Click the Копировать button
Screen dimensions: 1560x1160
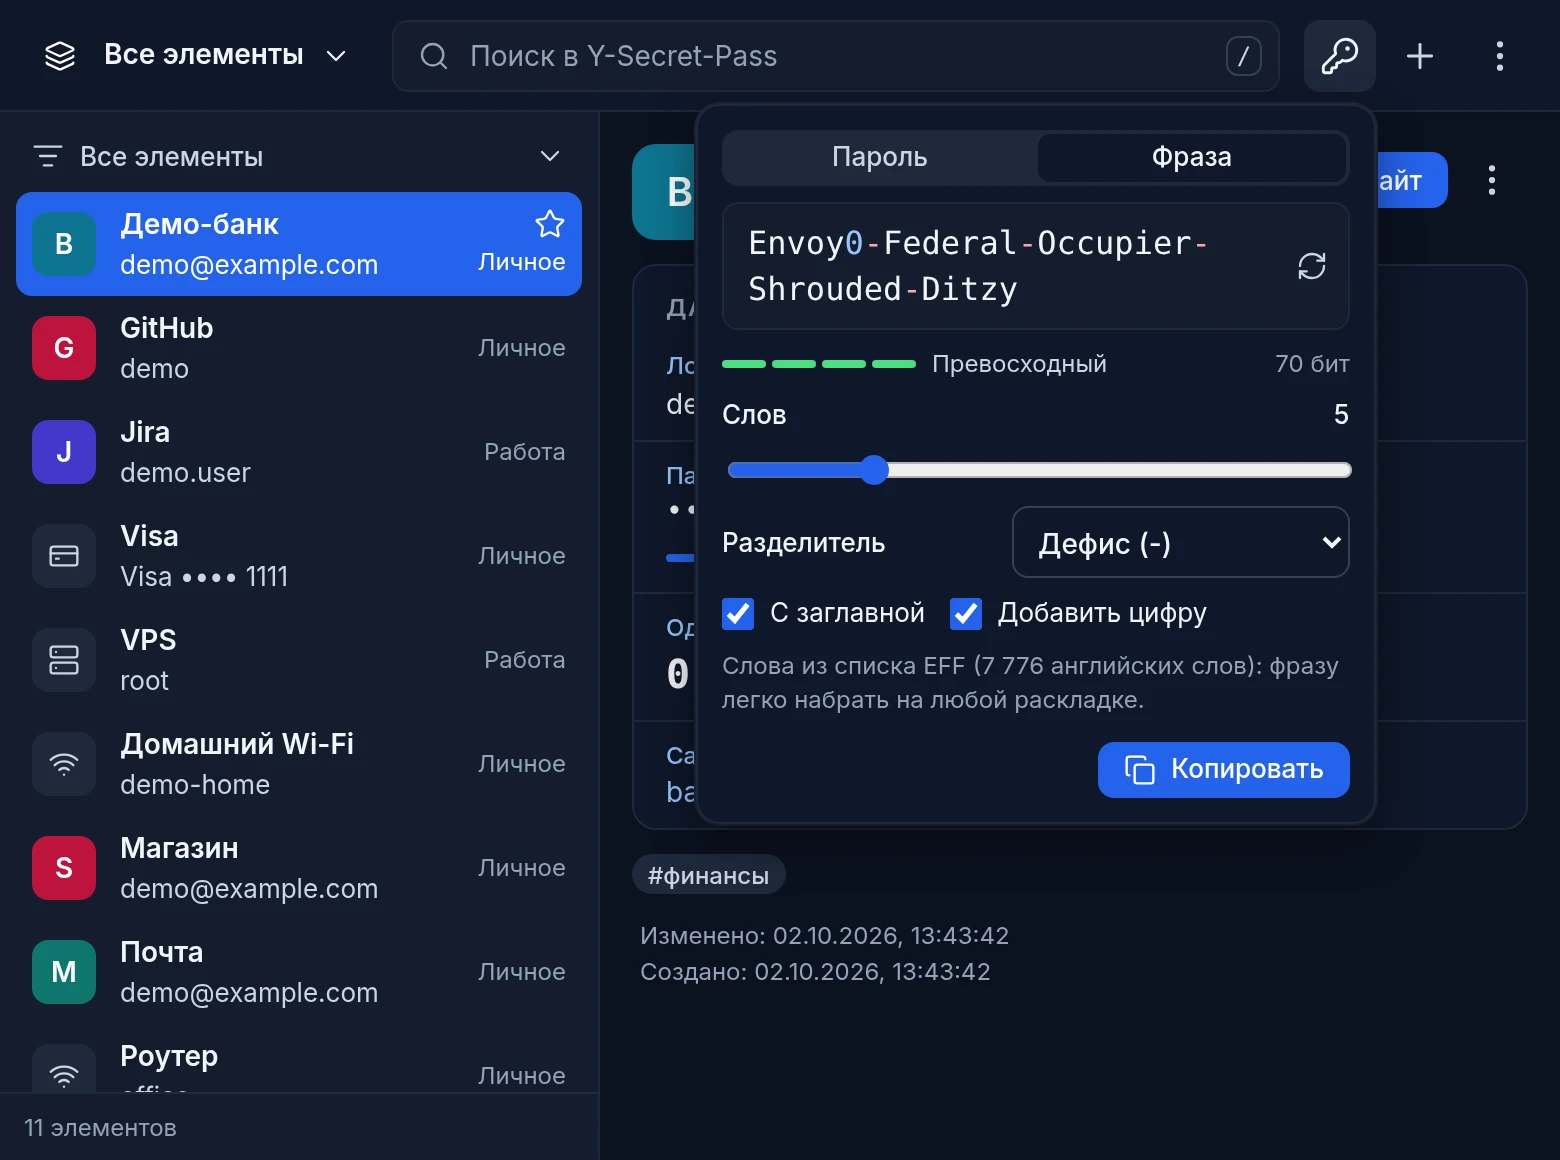pos(1223,769)
